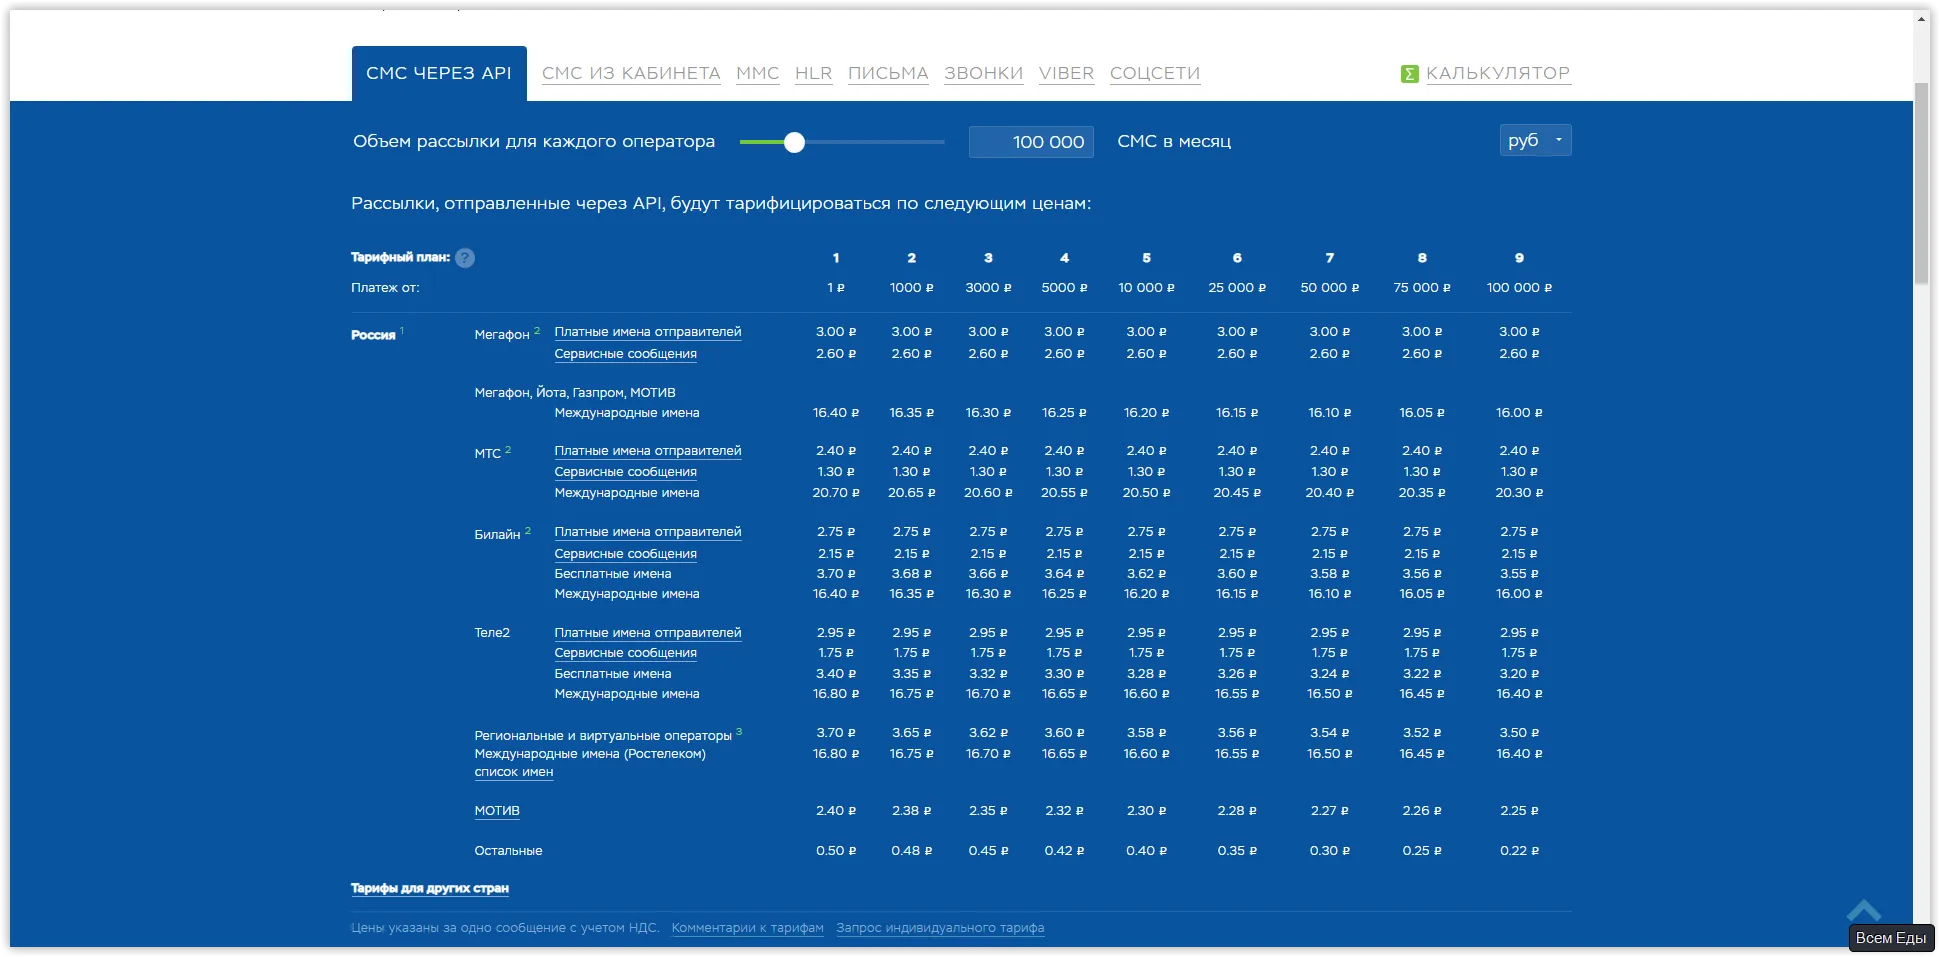Click the Теле2 operator name

(492, 633)
